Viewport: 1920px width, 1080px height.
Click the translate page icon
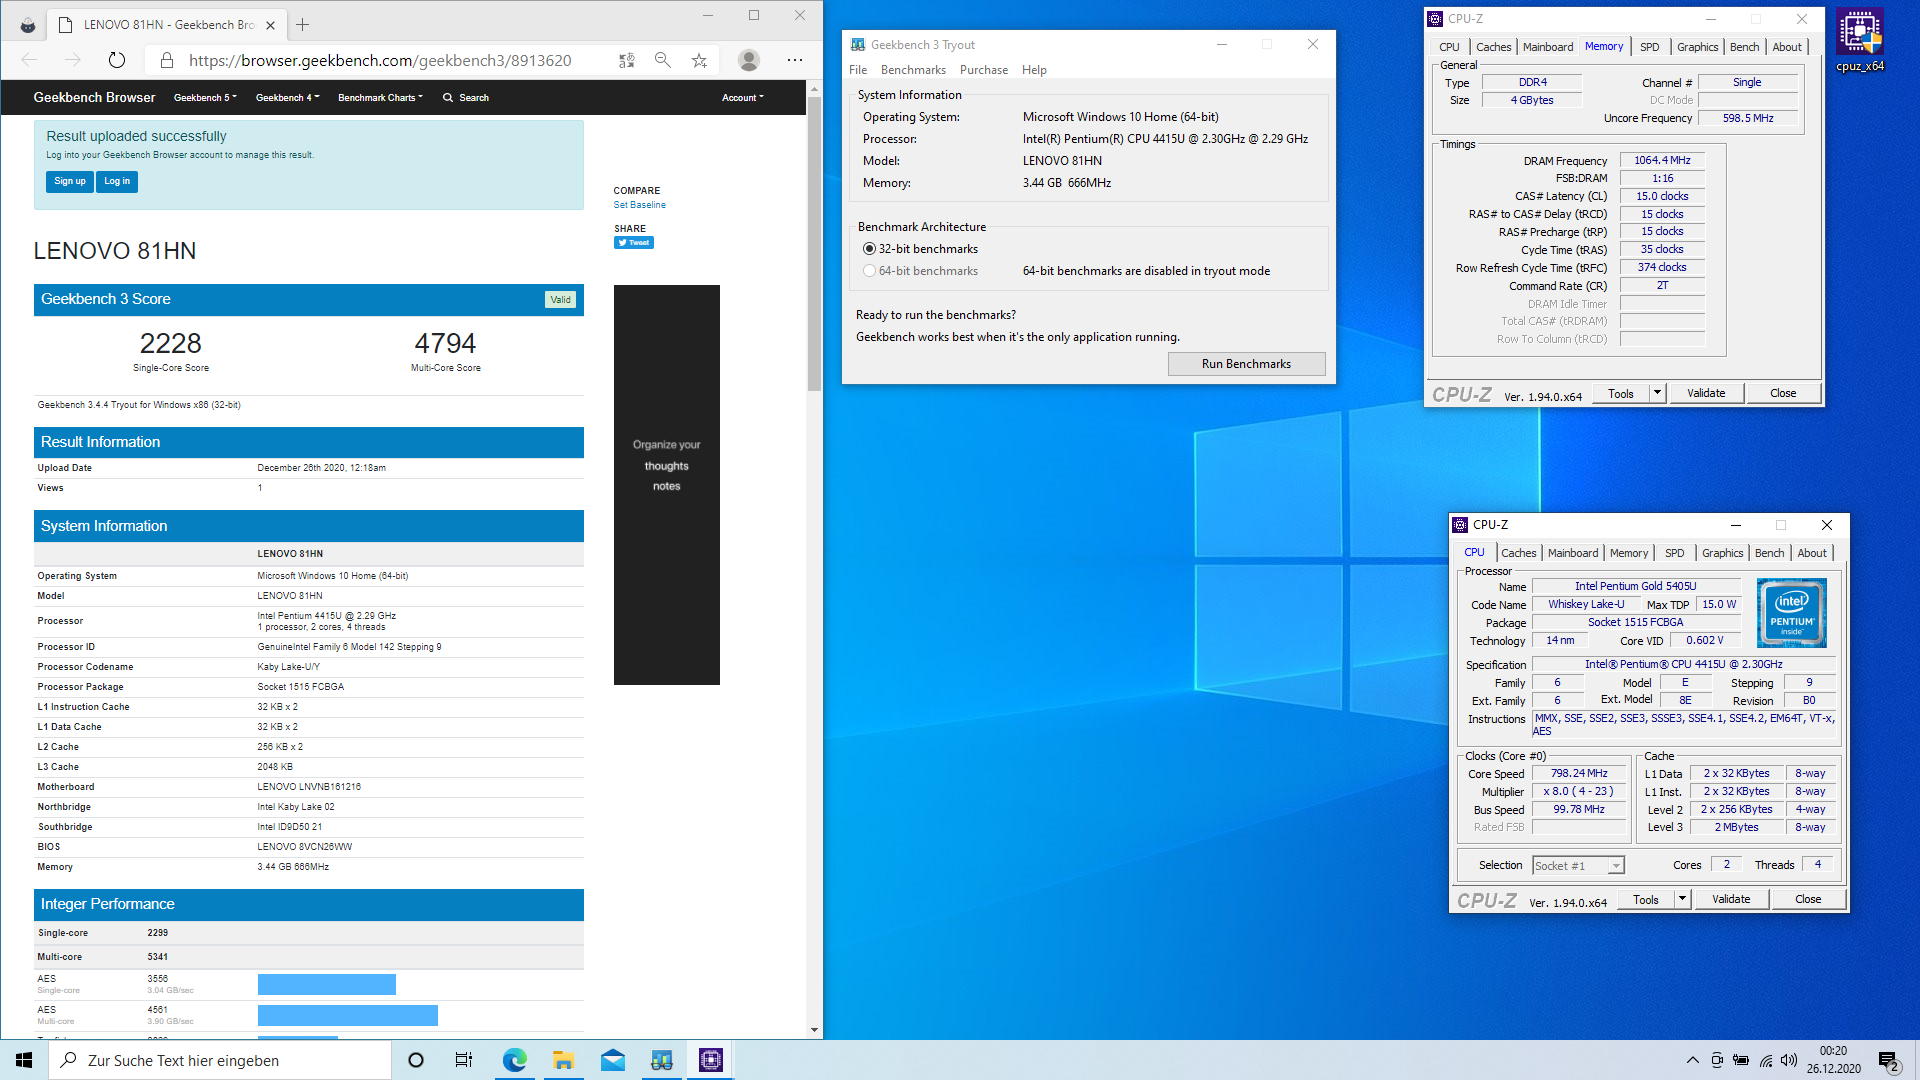[x=627, y=60]
